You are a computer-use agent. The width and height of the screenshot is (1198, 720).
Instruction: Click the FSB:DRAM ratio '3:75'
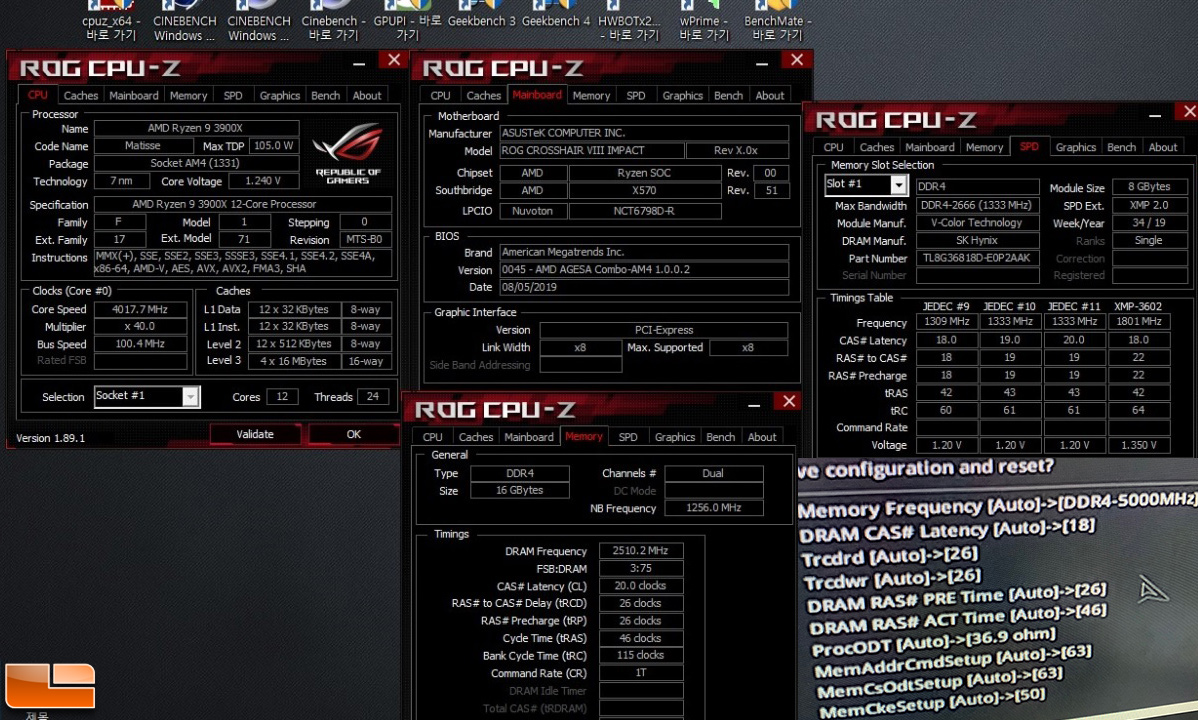[x=641, y=568]
